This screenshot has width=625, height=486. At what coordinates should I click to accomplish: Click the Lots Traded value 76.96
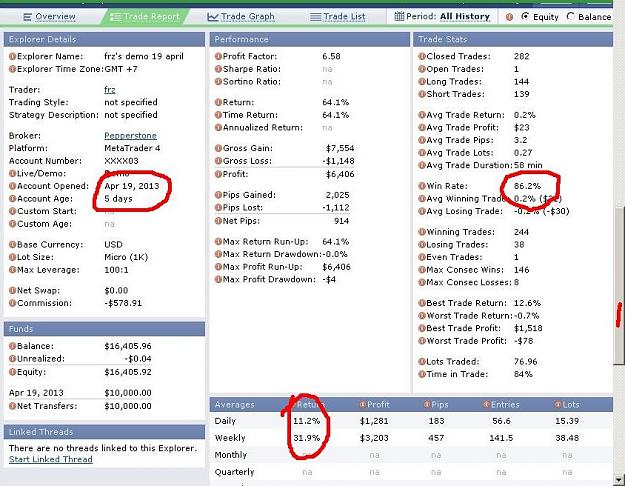tap(525, 362)
